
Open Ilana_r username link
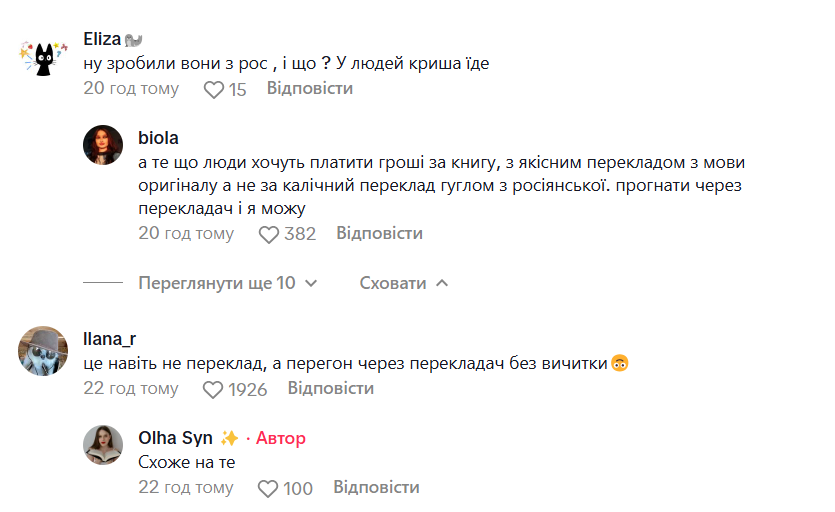(x=109, y=339)
